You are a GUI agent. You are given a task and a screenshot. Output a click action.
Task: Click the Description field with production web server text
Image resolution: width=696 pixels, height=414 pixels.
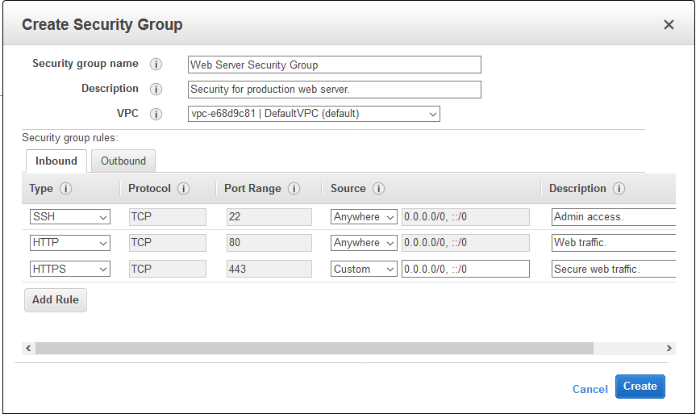[x=335, y=89]
